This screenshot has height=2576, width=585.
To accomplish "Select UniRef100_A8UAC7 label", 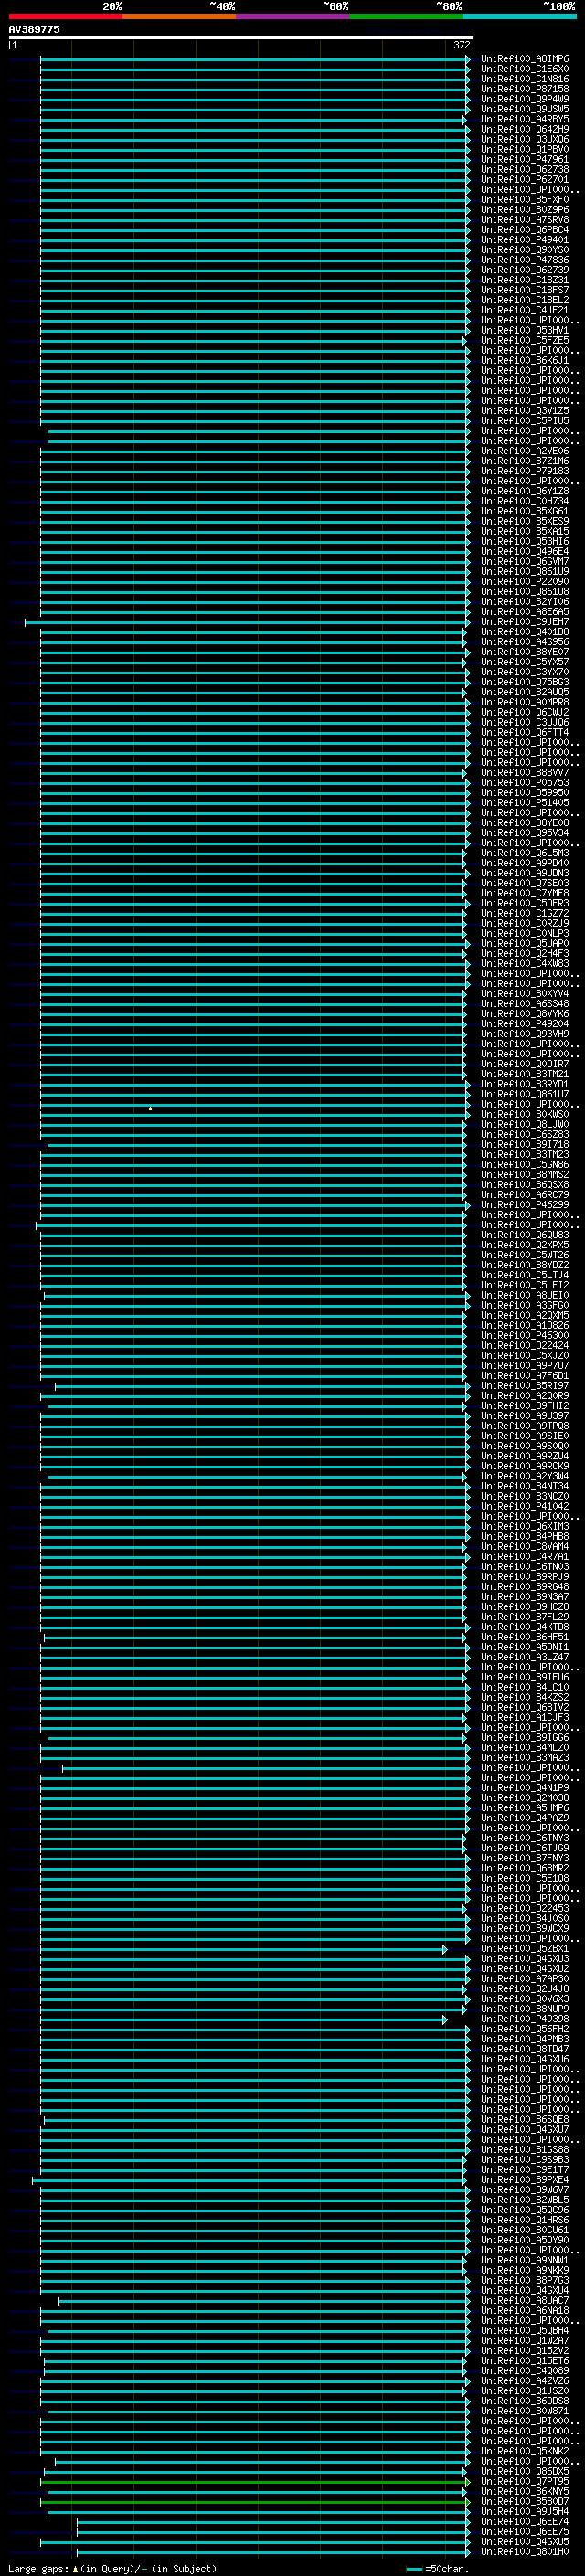I will click(x=524, y=2300).
